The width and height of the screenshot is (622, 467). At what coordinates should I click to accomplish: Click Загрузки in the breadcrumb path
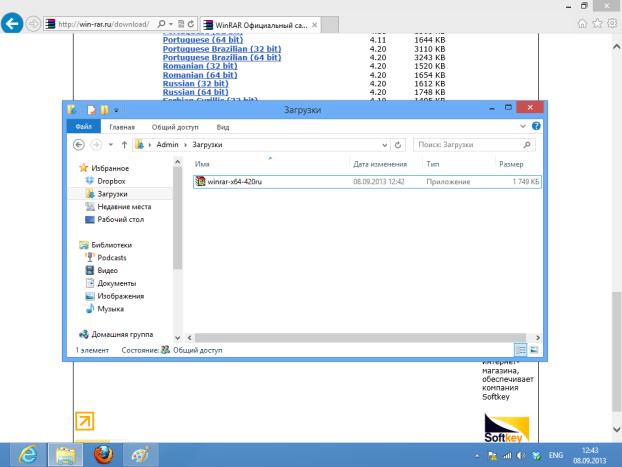[x=207, y=145]
